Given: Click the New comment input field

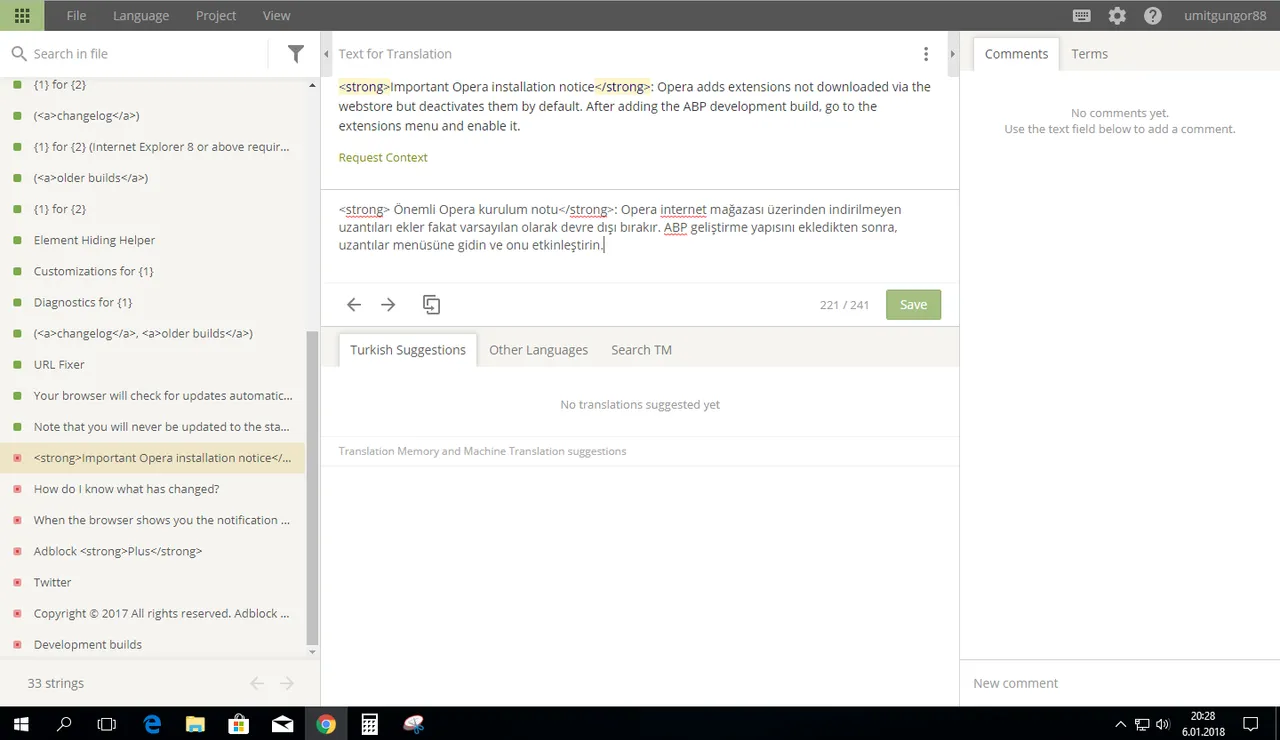Looking at the screenshot, I should pyautogui.click(x=1119, y=683).
